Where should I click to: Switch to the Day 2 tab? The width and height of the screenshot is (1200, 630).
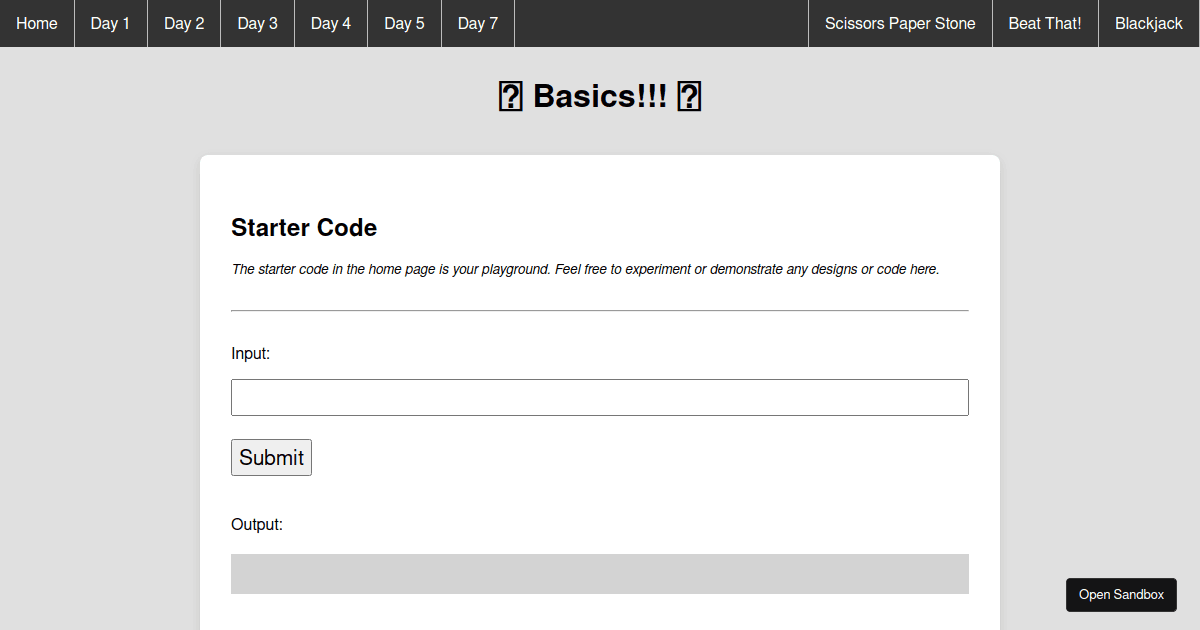[x=183, y=23]
